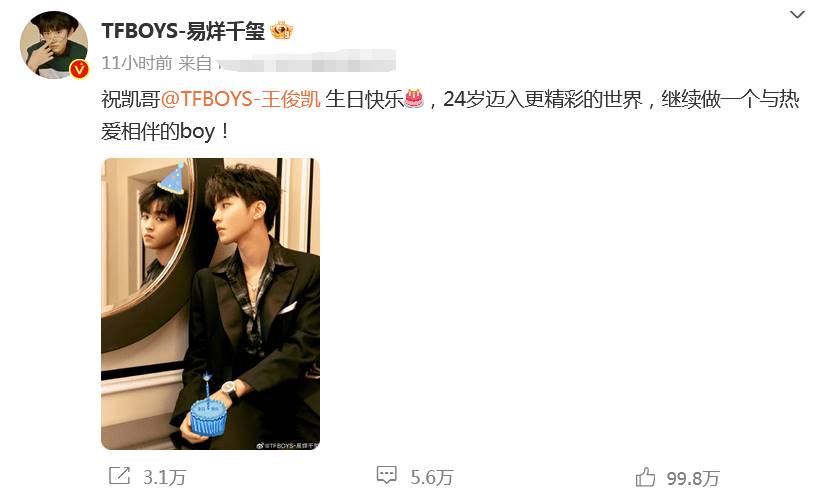The image size is (814, 501).
Task: Open comments with speech bubble icon
Action: pos(387,475)
